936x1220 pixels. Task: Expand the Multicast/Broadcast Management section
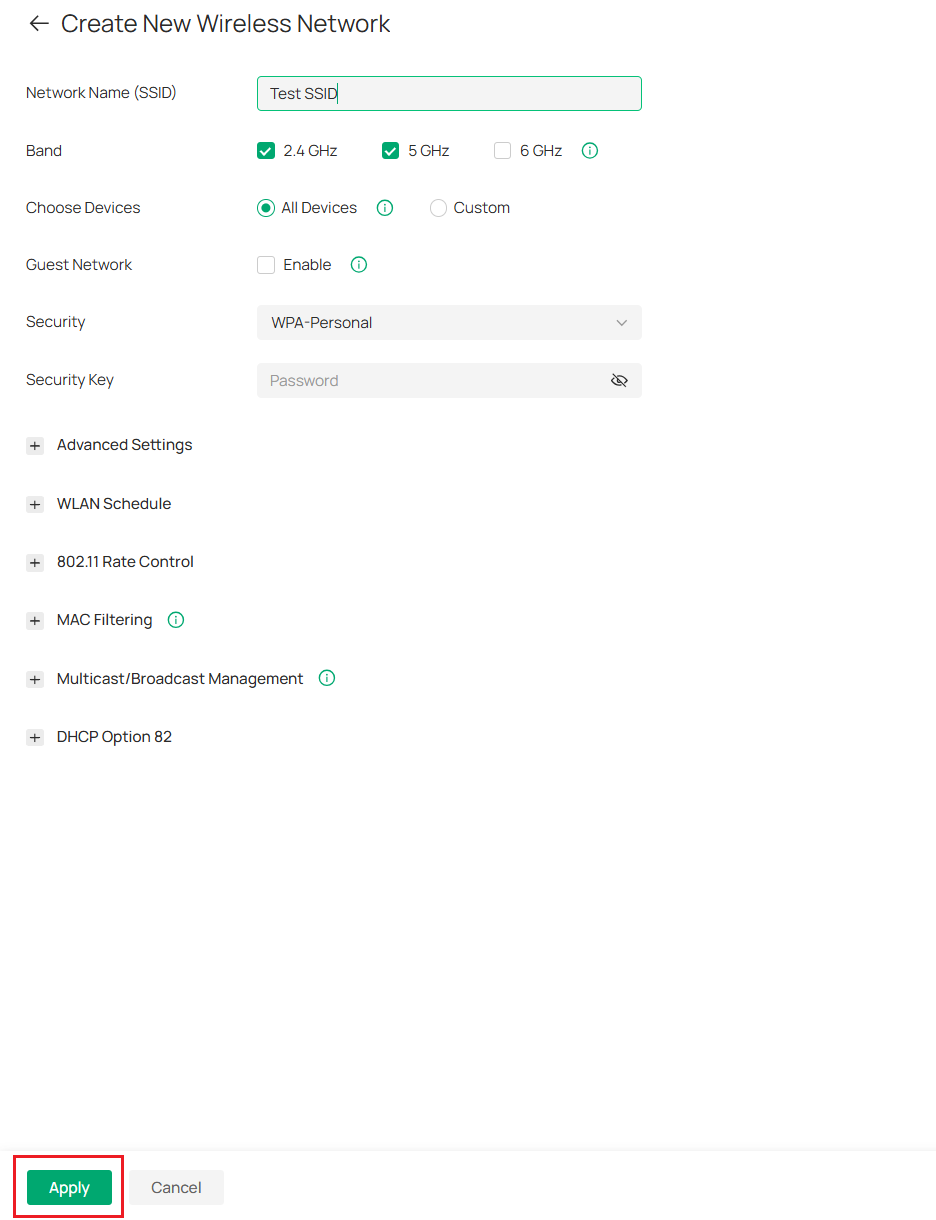35,680
